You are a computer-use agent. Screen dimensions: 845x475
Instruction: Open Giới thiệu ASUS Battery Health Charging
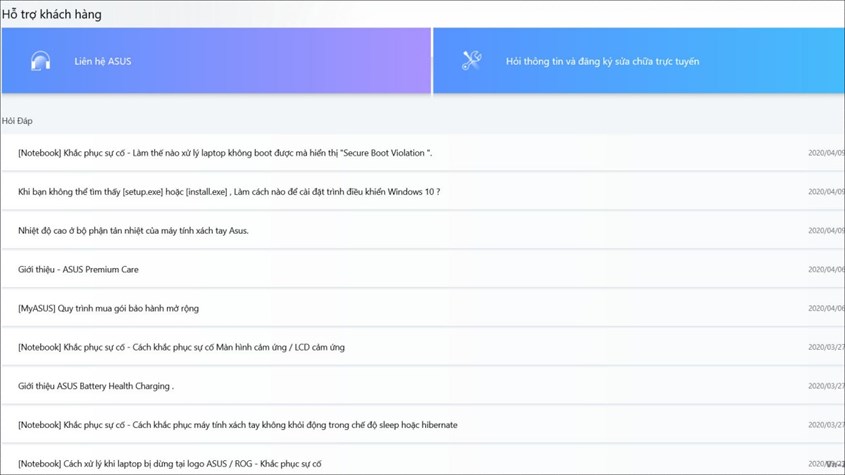[x=96, y=387]
